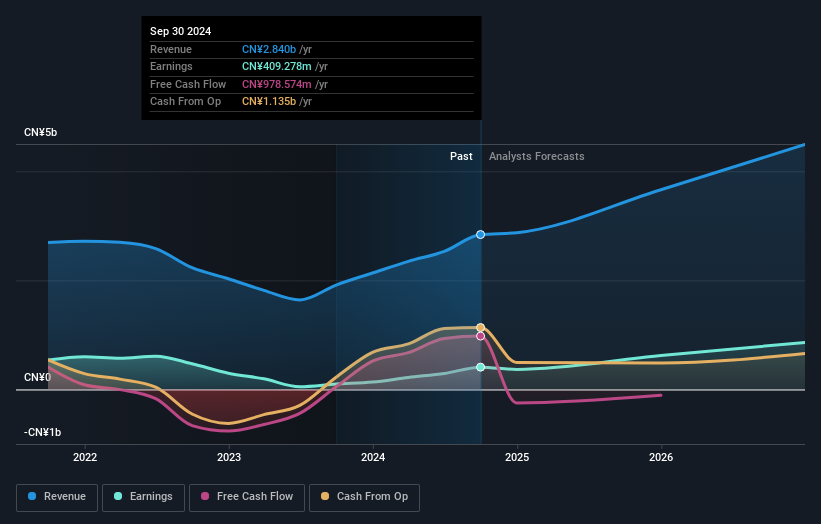The height and width of the screenshot is (524, 821).
Task: Click the 'Earnings' row label in tooltip
Action: coord(171,66)
